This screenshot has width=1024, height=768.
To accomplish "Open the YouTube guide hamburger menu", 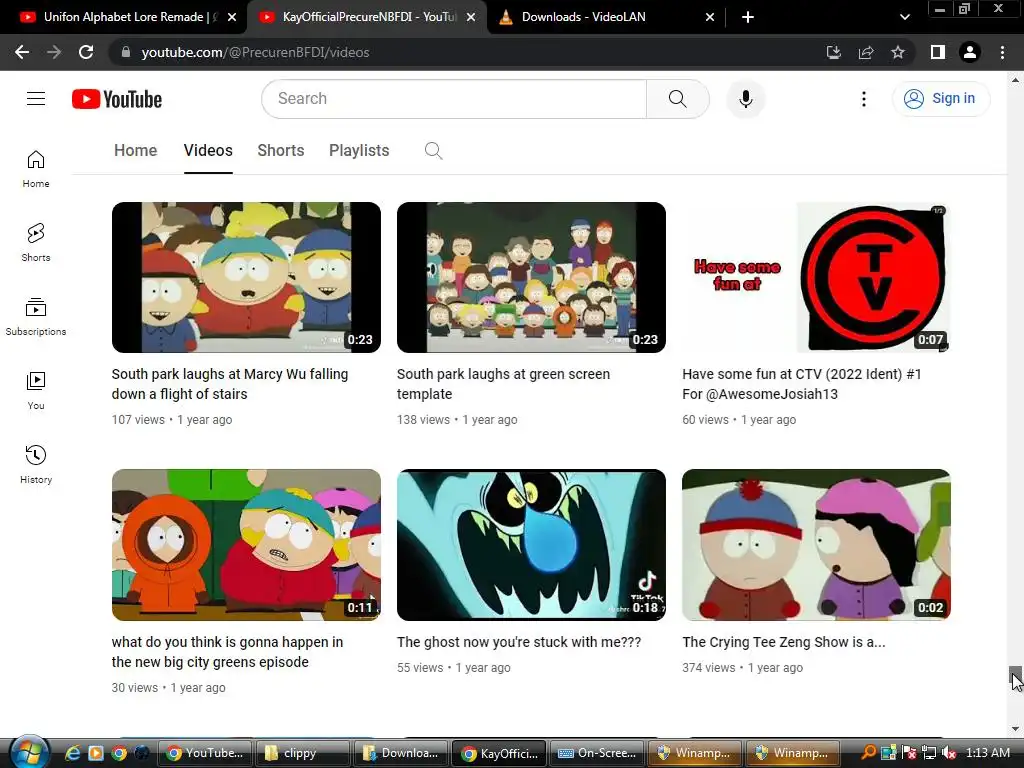I will [x=36, y=99].
